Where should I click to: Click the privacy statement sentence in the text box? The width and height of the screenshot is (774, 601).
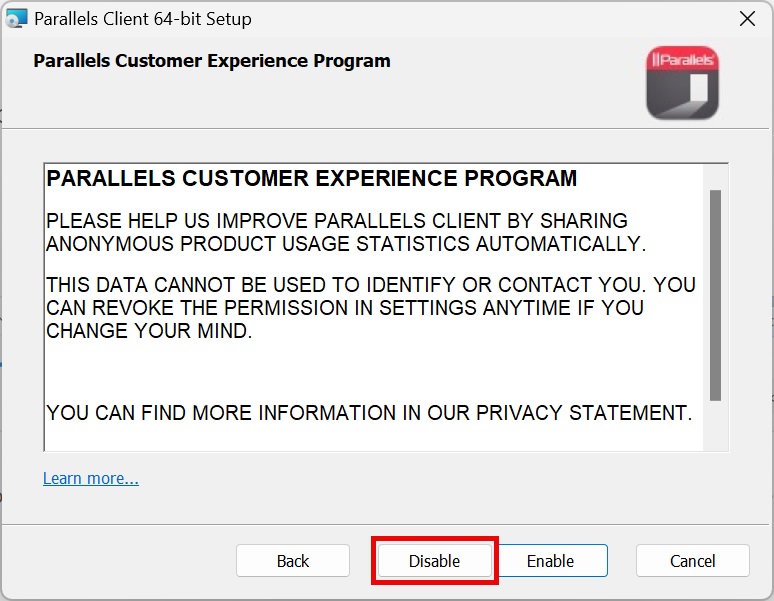(369, 412)
